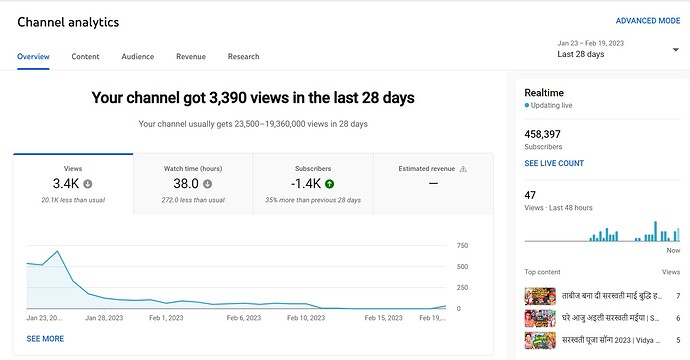Open the second top content video thumbnail with 6 views
This screenshot has width=690, height=360.
click(540, 318)
